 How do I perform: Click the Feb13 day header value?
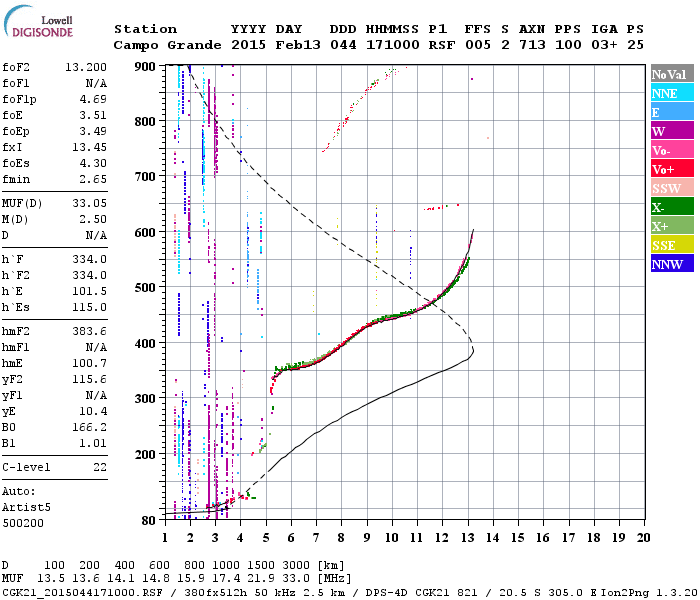pyautogui.click(x=298, y=45)
